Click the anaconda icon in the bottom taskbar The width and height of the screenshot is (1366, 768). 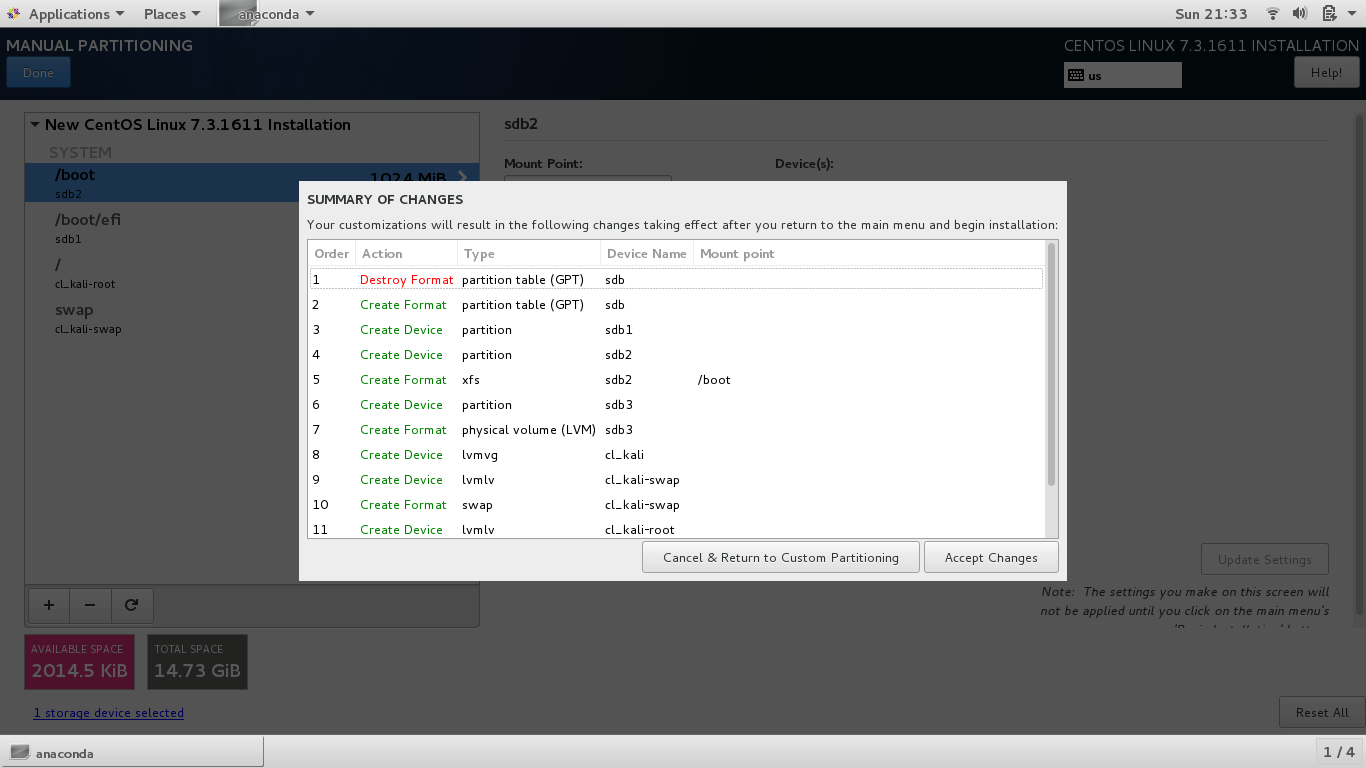tap(20, 753)
